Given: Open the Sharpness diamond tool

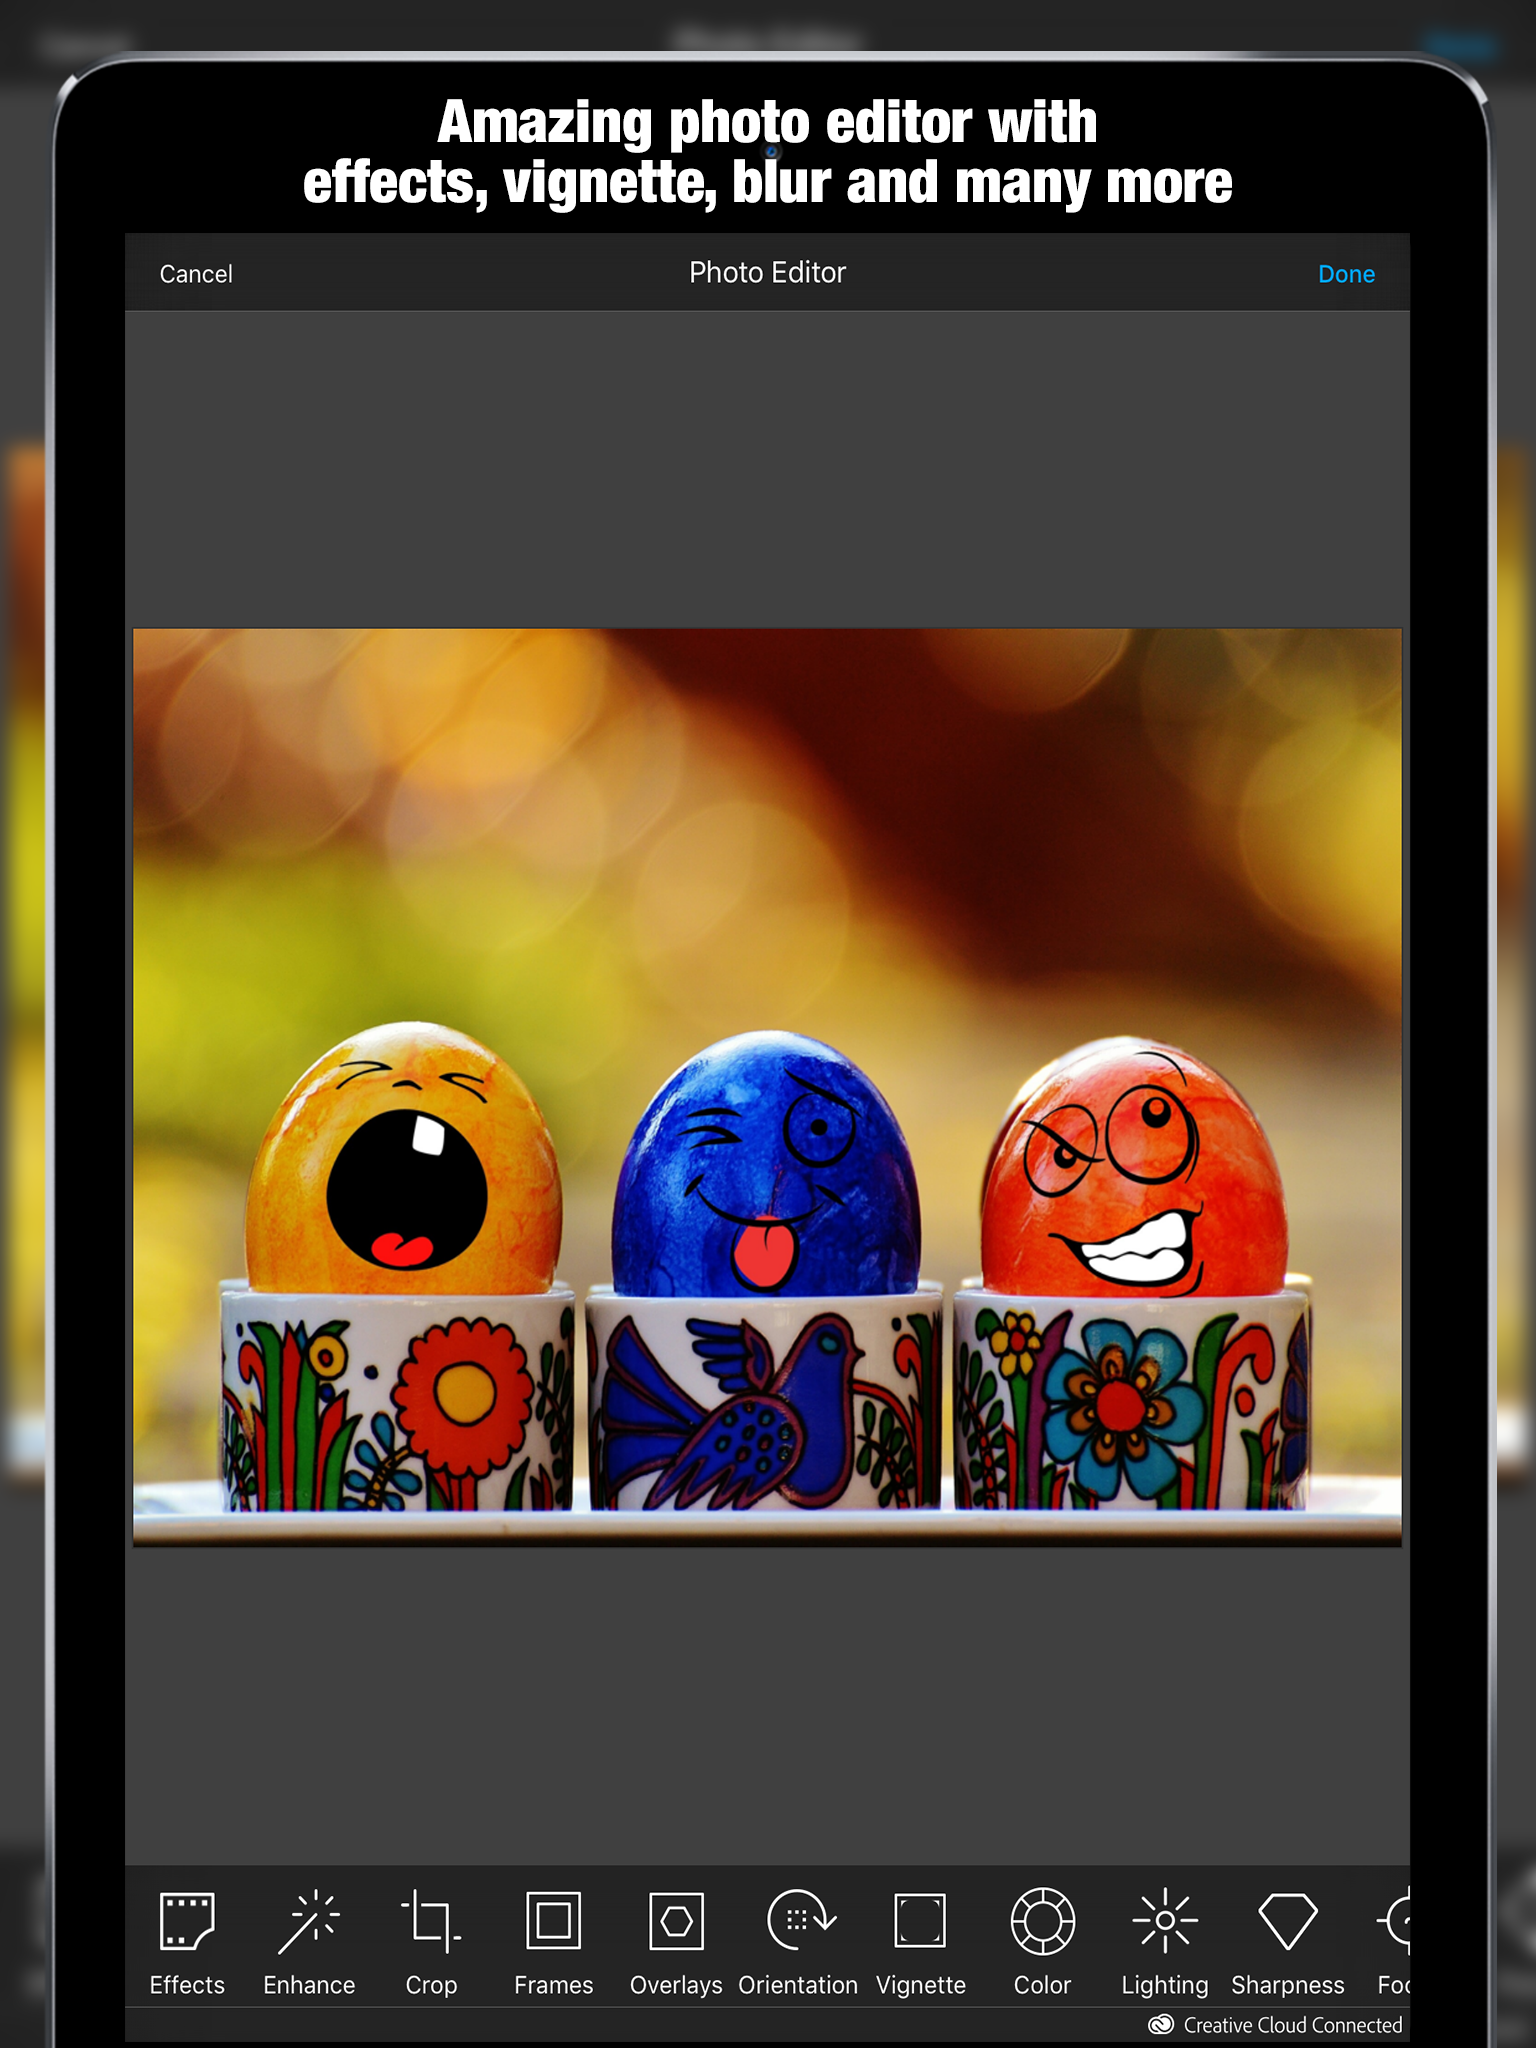Looking at the screenshot, I should tap(1287, 1941).
